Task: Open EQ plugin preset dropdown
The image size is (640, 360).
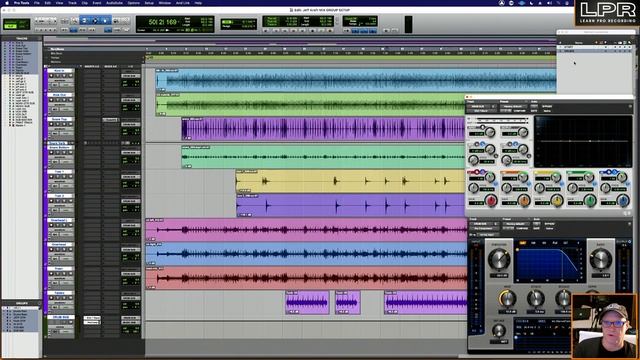Action: tap(513, 106)
